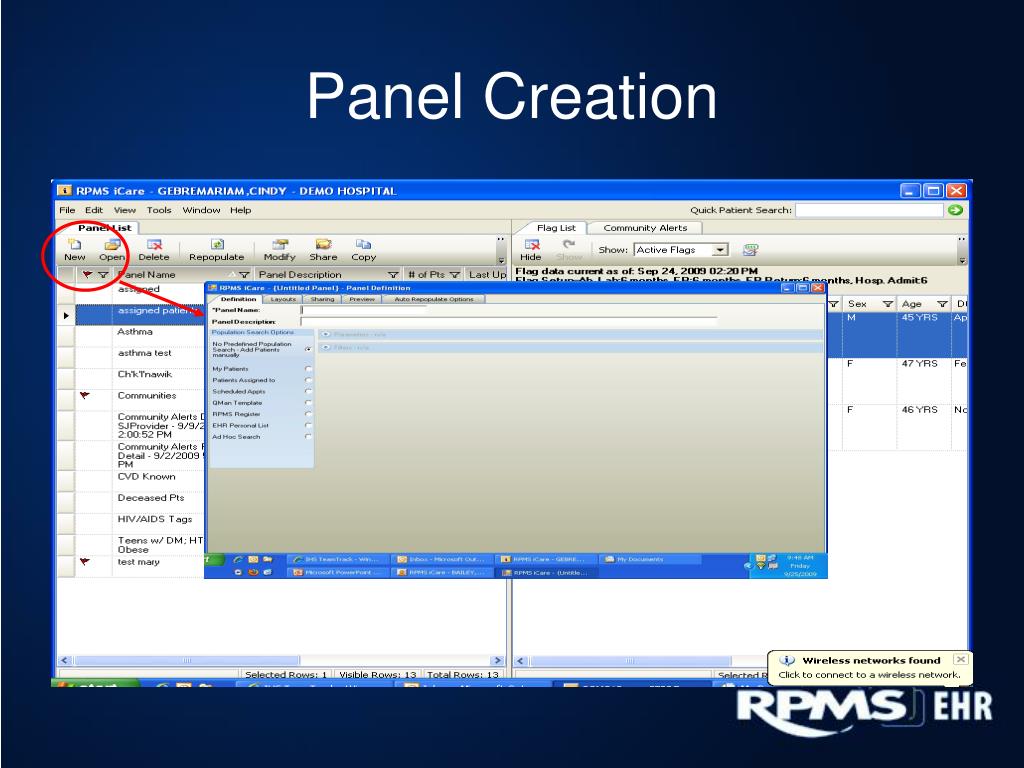Click the Open panel icon
Image resolution: width=1024 pixels, height=768 pixels.
pos(112,244)
